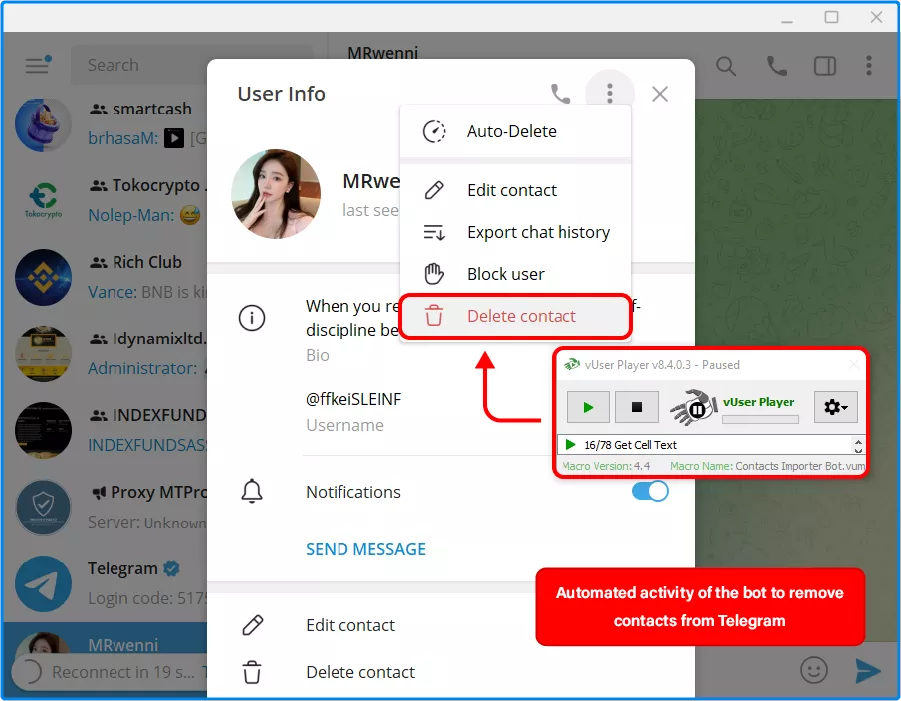This screenshot has width=901, height=701.
Task: Click Edit contact at dialog bottom
Action: pos(351,625)
